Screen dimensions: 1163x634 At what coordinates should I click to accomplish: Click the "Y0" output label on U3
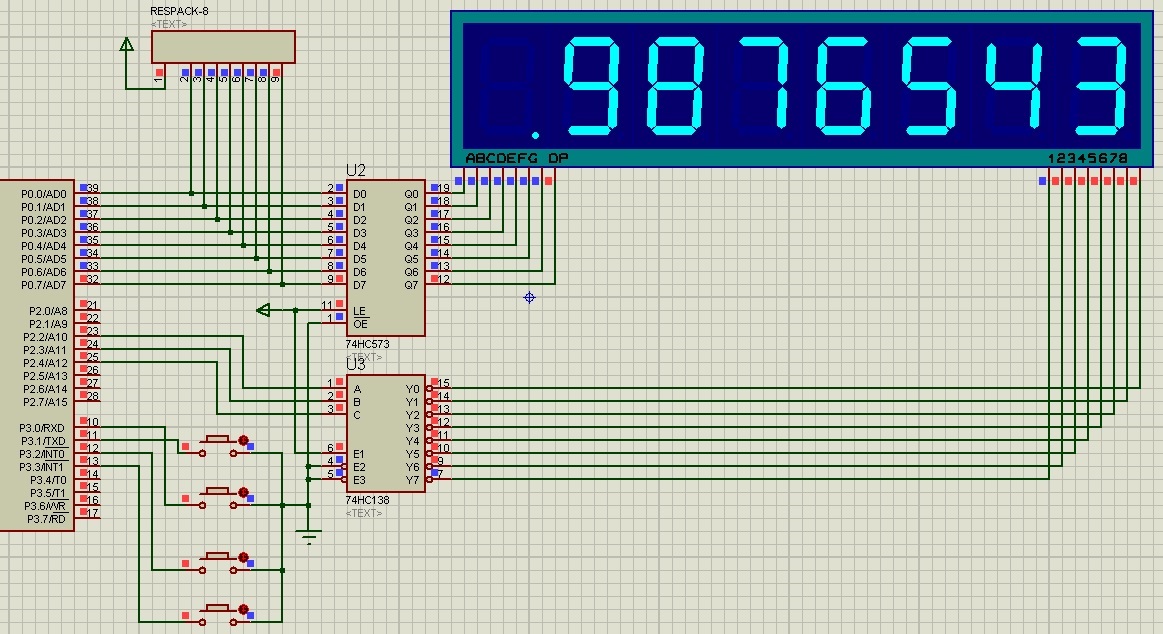click(412, 389)
